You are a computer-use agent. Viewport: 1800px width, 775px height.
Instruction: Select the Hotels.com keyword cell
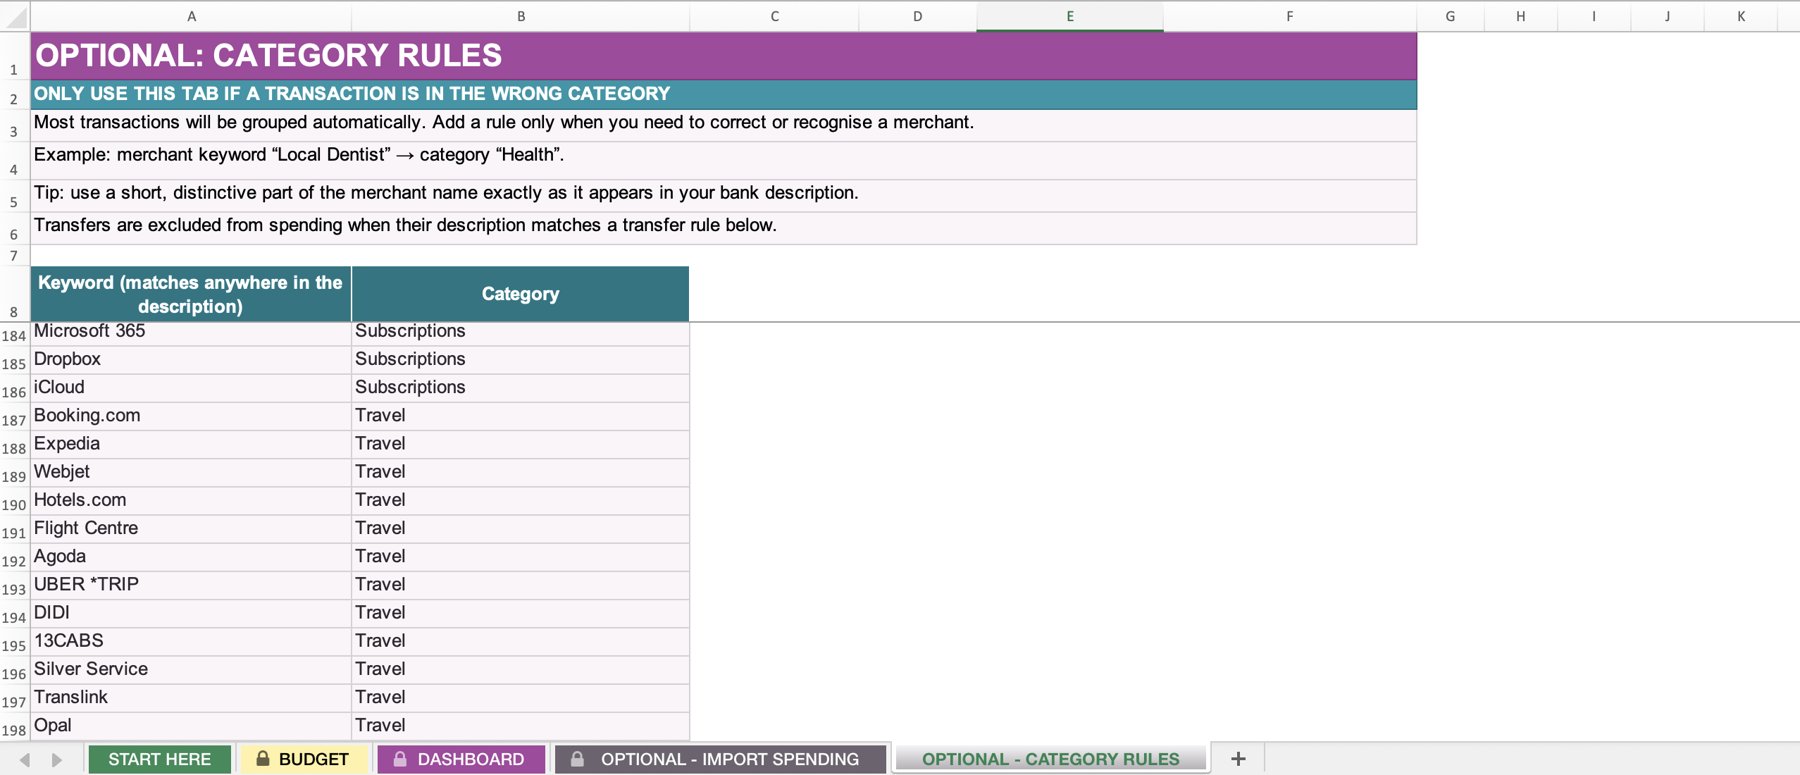191,500
